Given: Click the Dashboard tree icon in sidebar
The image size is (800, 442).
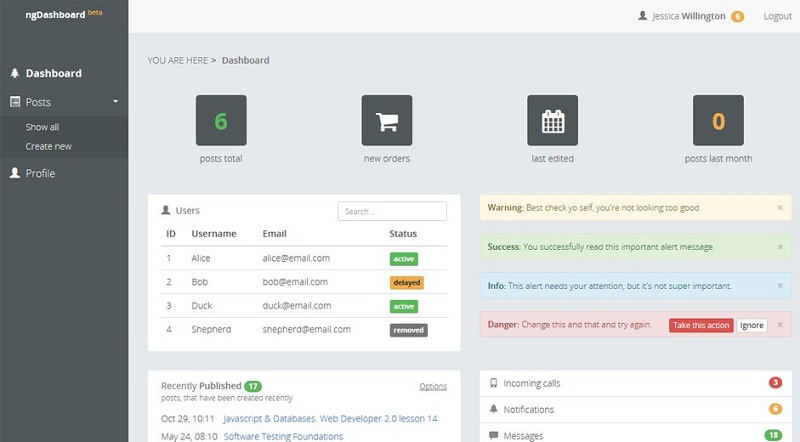Looking at the screenshot, I should (x=15, y=73).
